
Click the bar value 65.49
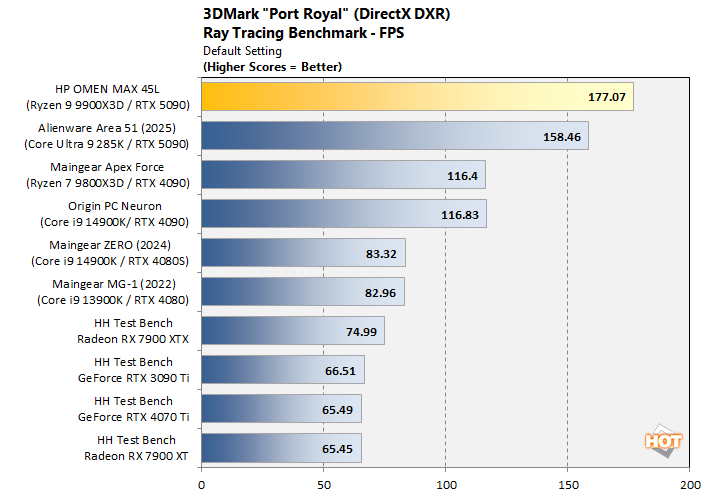[337, 410]
